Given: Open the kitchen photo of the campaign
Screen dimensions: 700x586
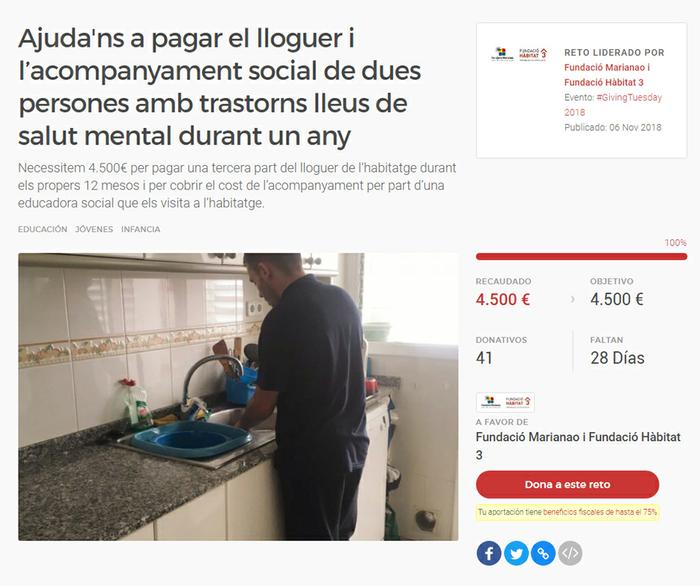Looking at the screenshot, I should coord(238,397).
